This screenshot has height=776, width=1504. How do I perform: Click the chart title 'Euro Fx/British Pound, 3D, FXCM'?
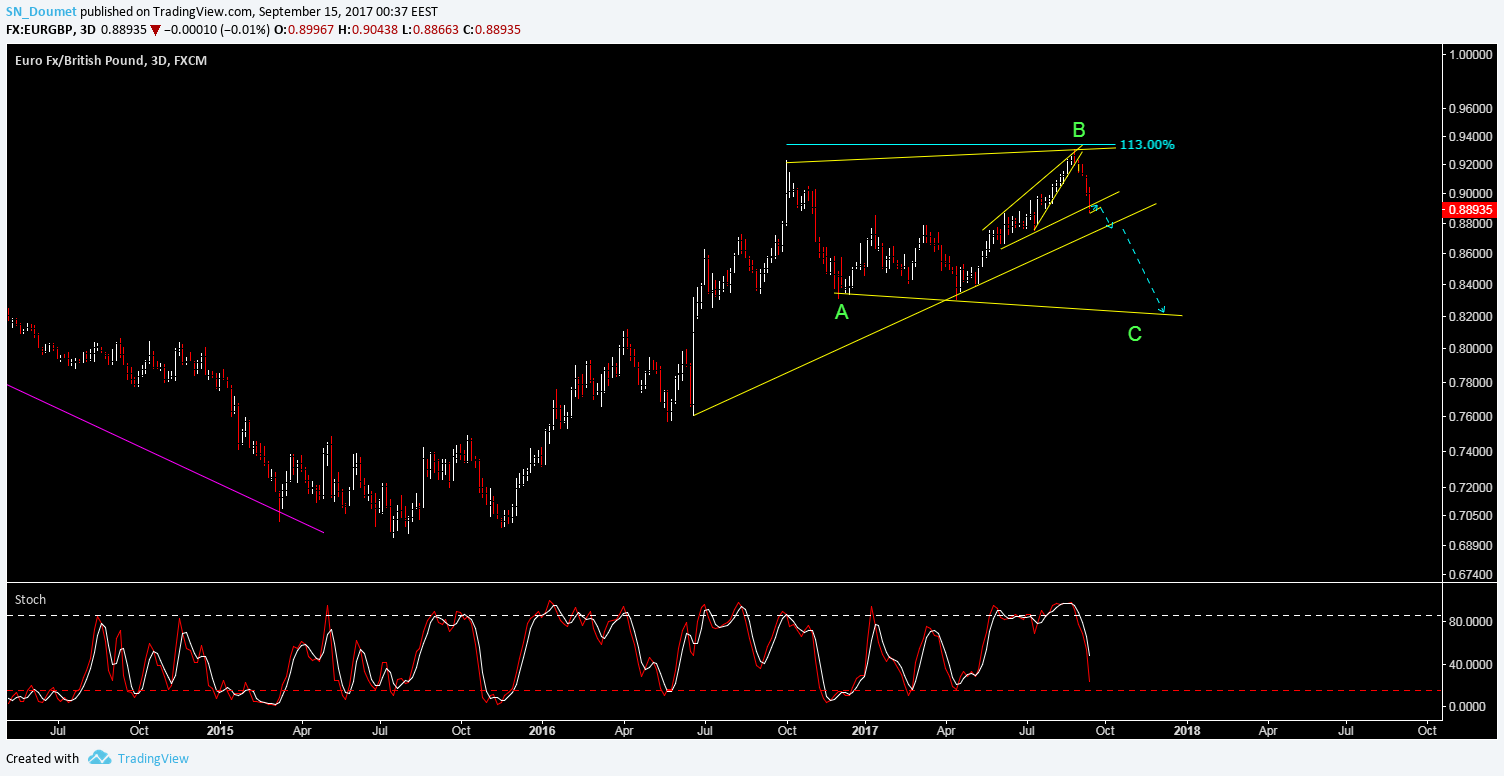111,61
